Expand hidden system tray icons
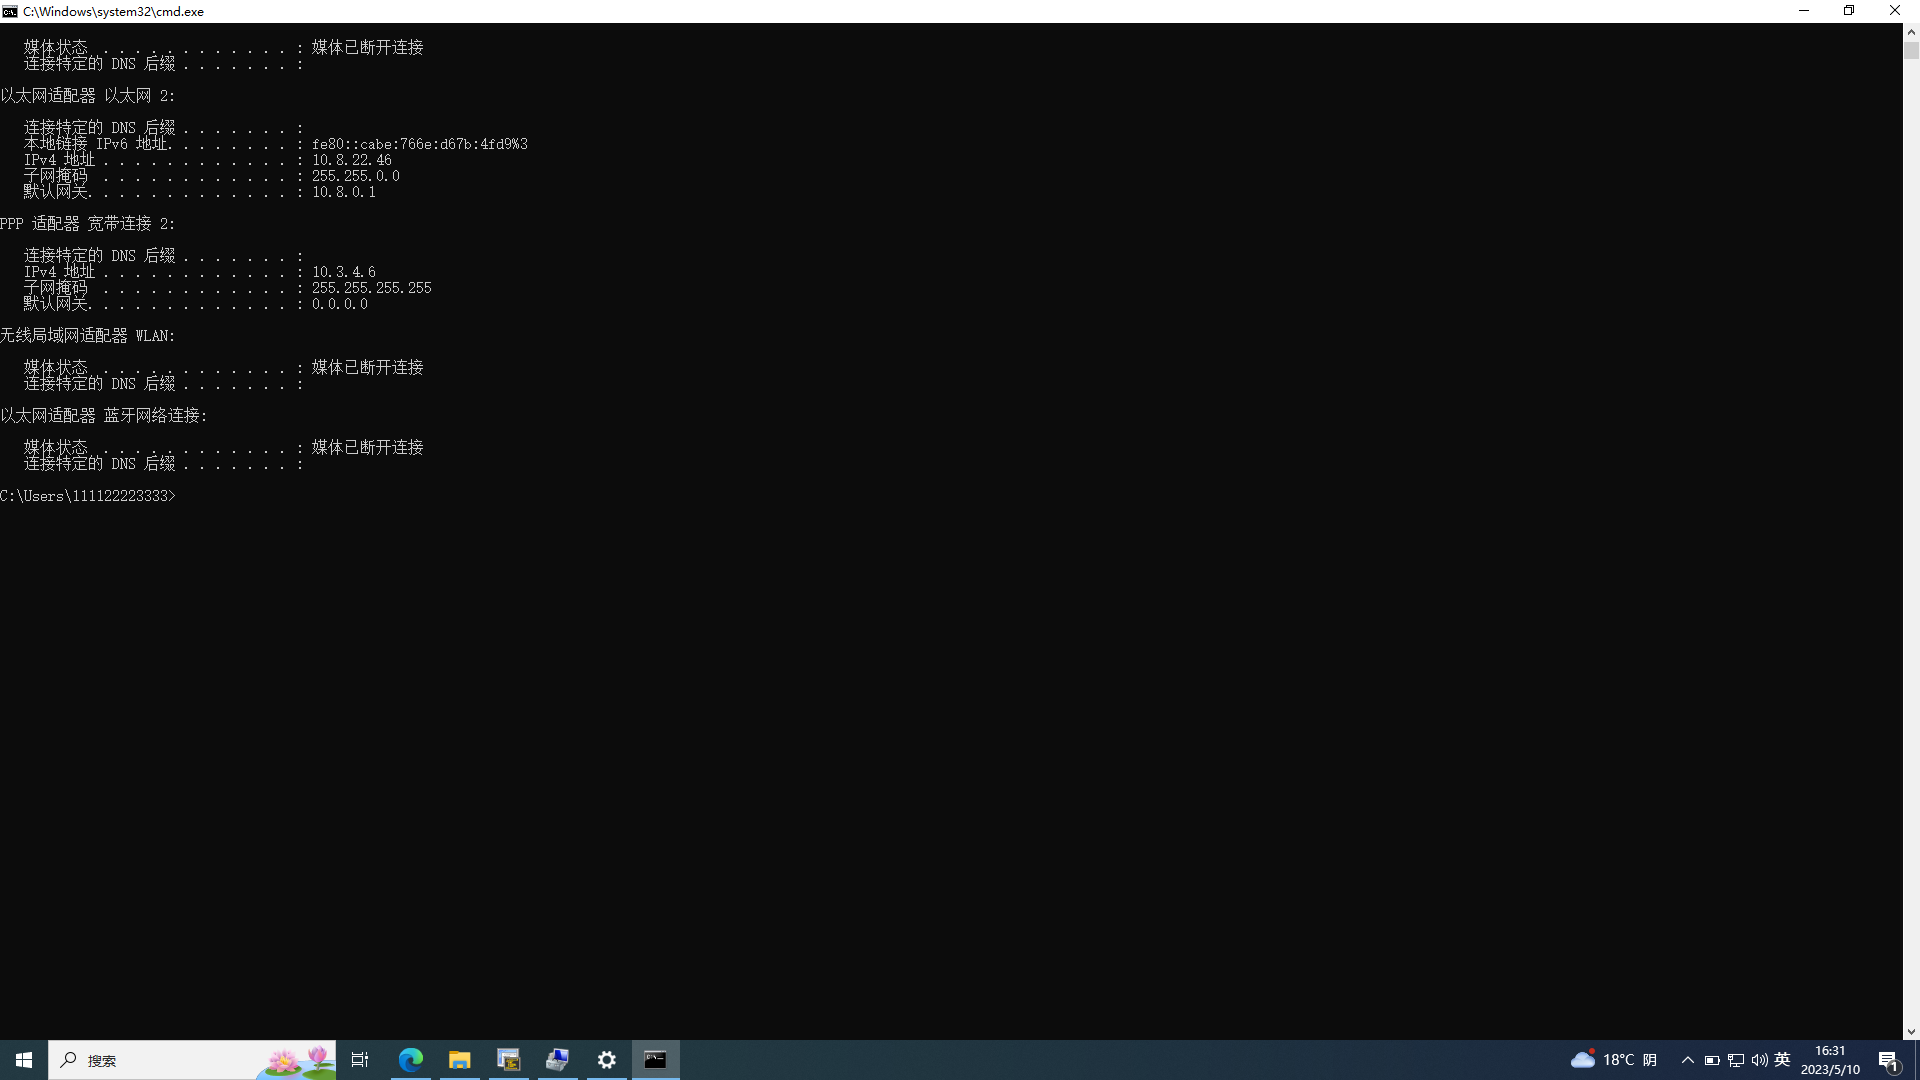The width and height of the screenshot is (1920, 1080). [1688, 1060]
